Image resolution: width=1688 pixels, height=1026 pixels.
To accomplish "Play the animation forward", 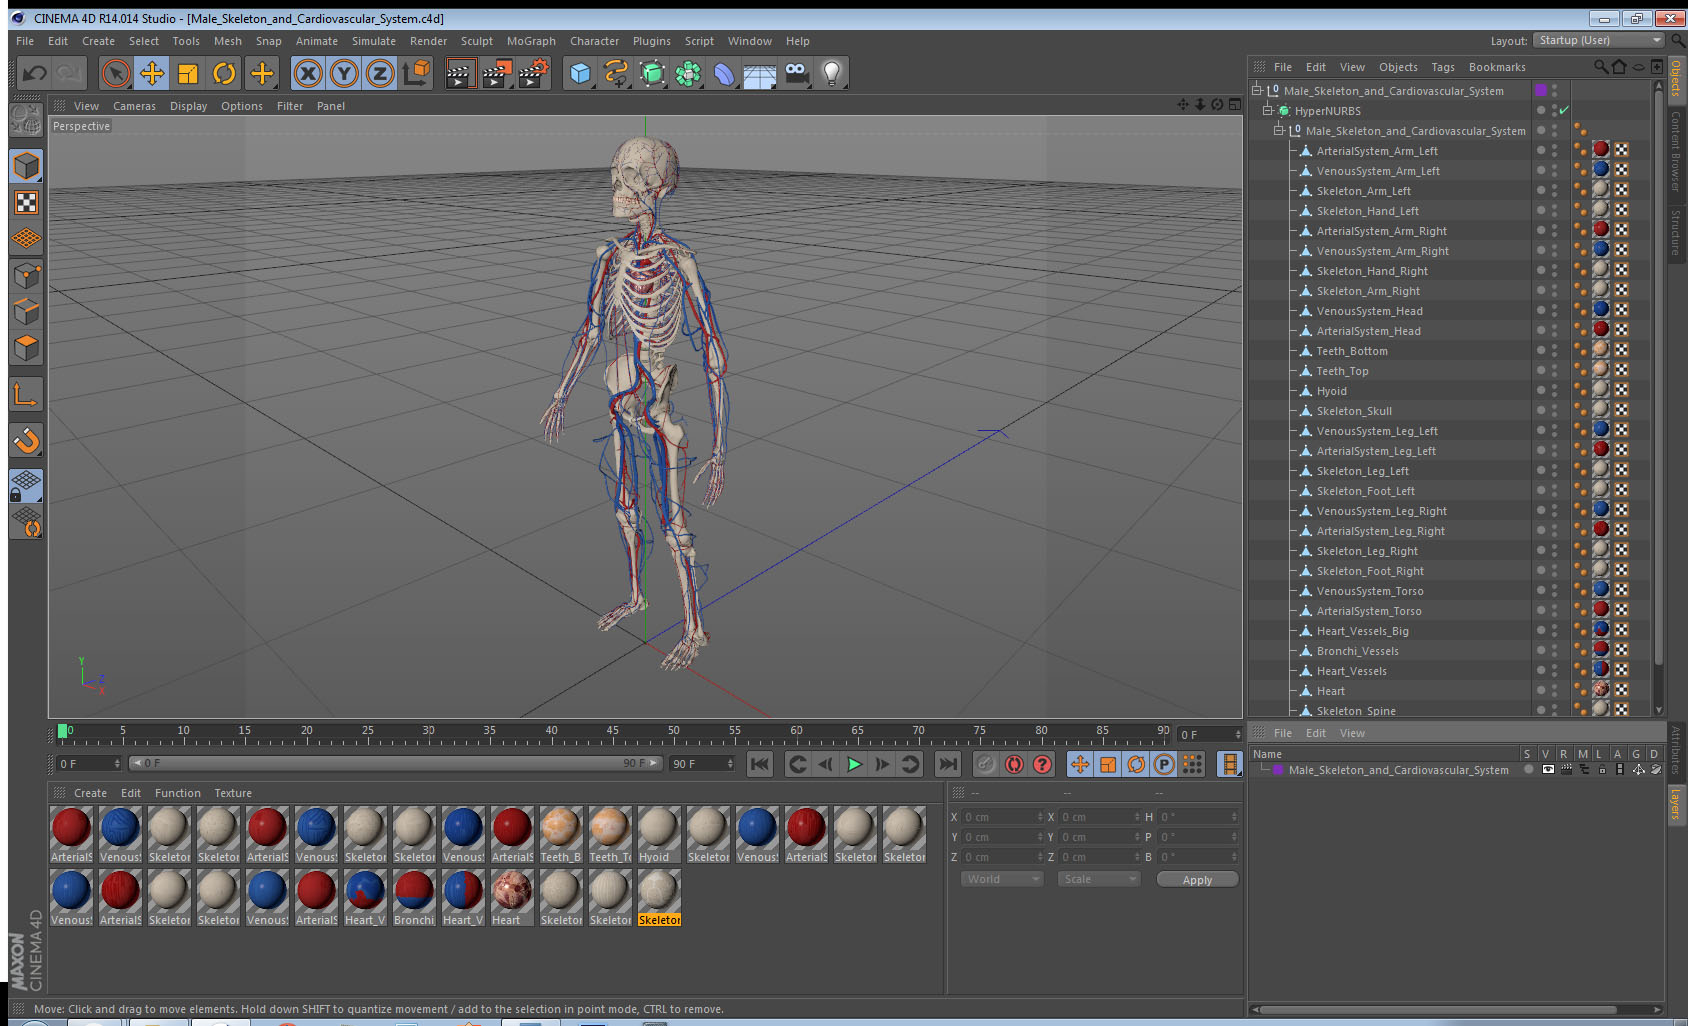I will [854, 764].
